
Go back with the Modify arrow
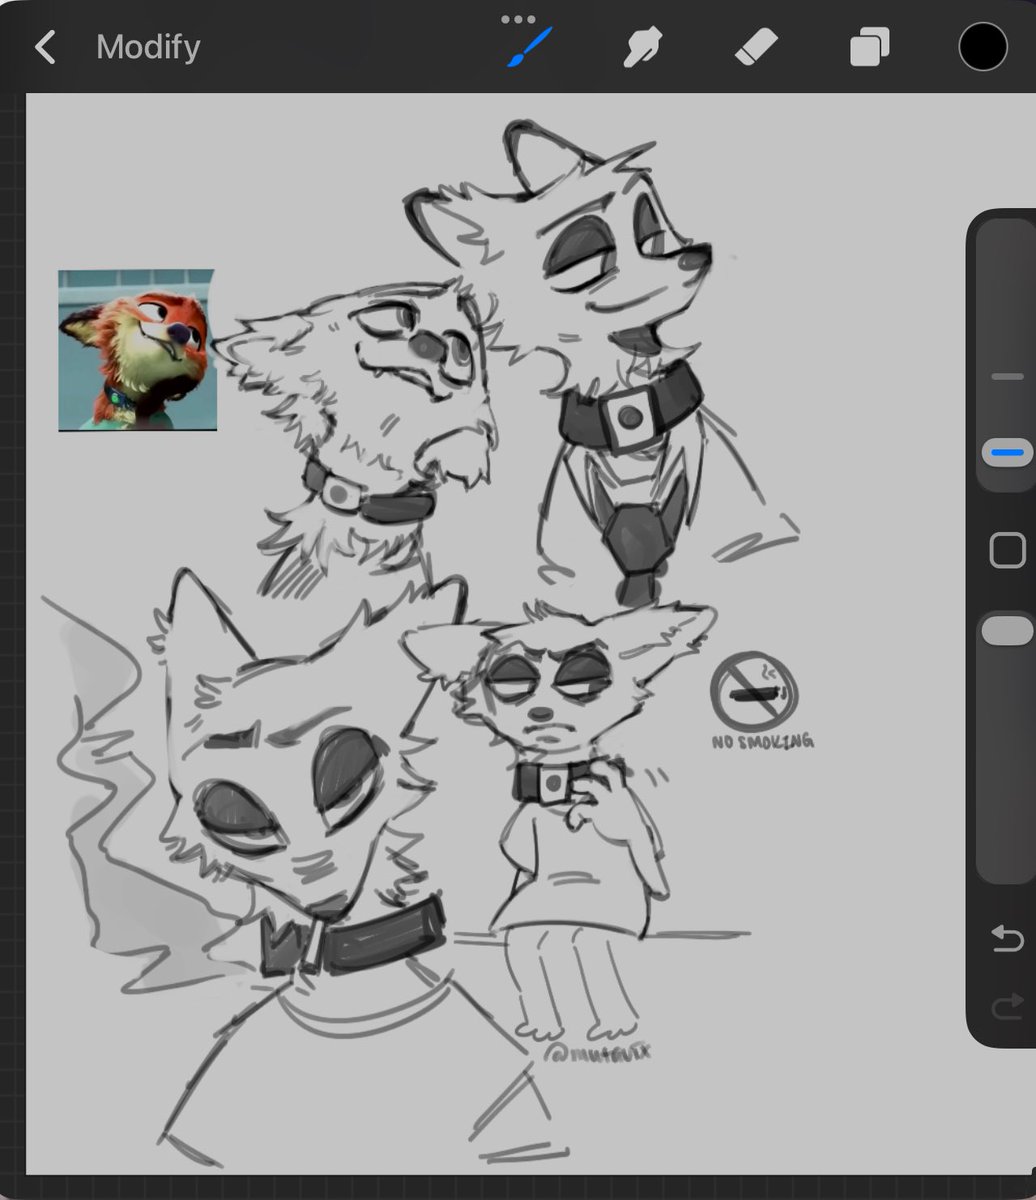[45, 47]
